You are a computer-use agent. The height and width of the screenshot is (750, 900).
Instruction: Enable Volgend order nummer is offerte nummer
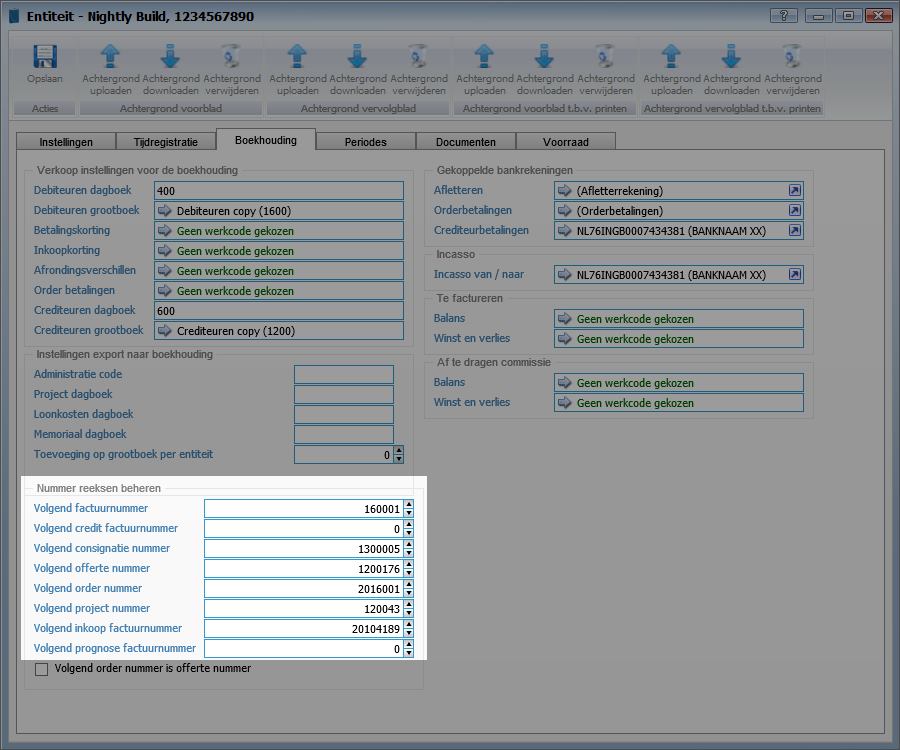point(42,669)
